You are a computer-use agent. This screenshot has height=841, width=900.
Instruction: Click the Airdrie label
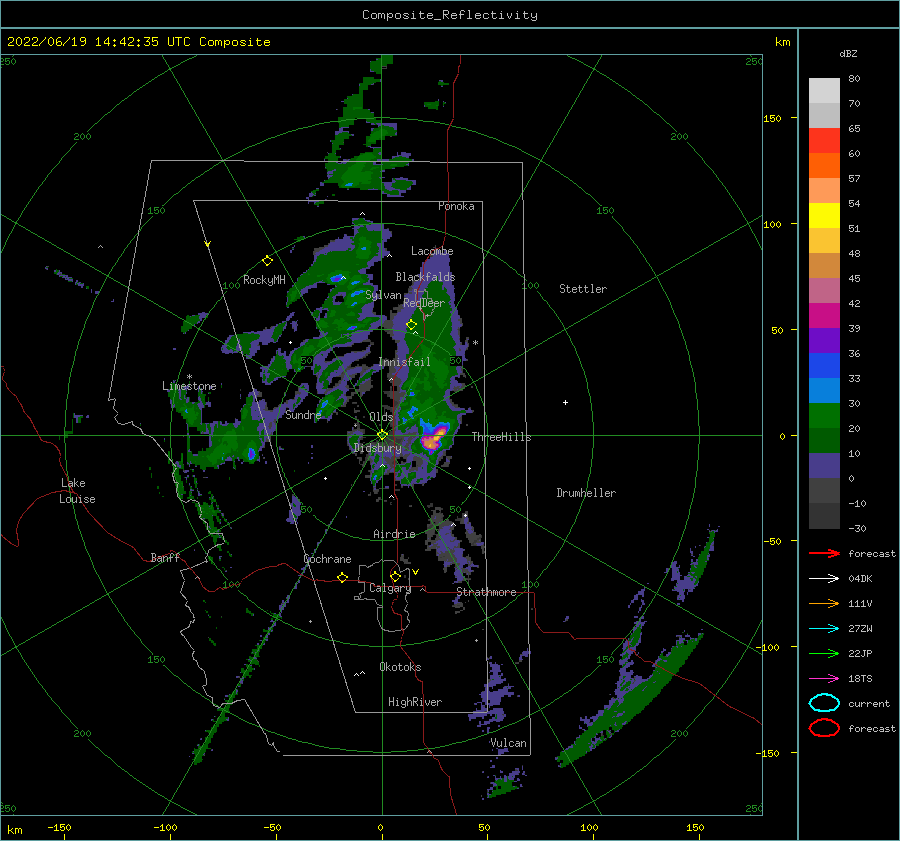pyautogui.click(x=394, y=534)
